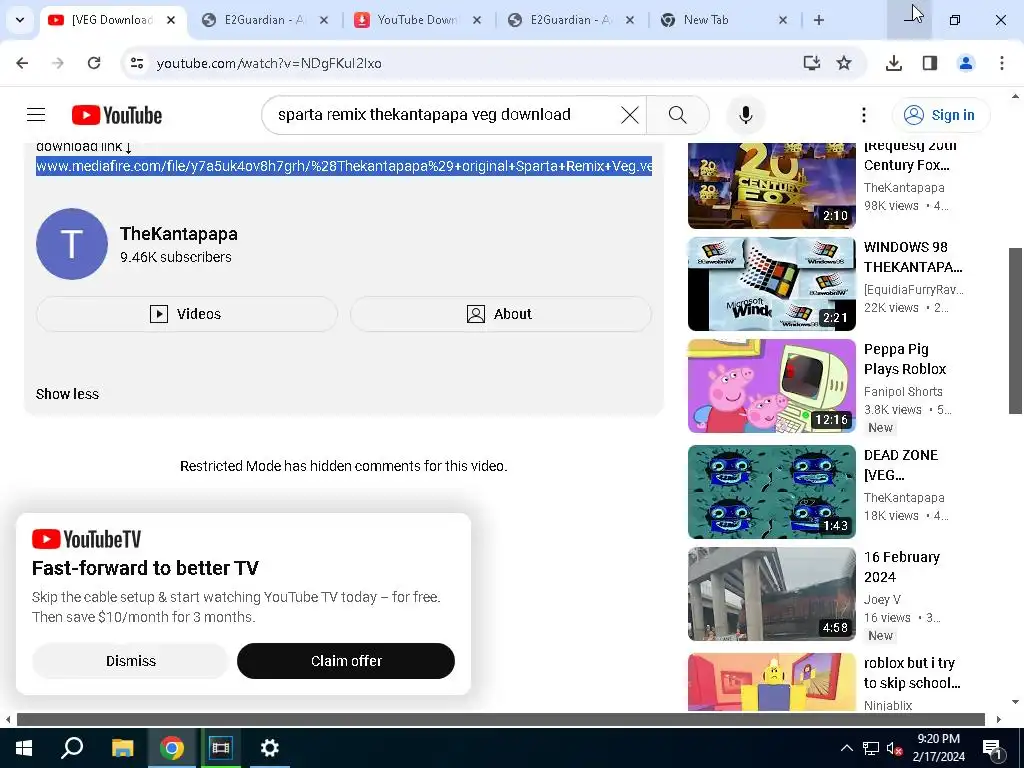Image resolution: width=1024 pixels, height=768 pixels.
Task: Open 16 February 2024 video thumbnail
Action: click(x=772, y=594)
